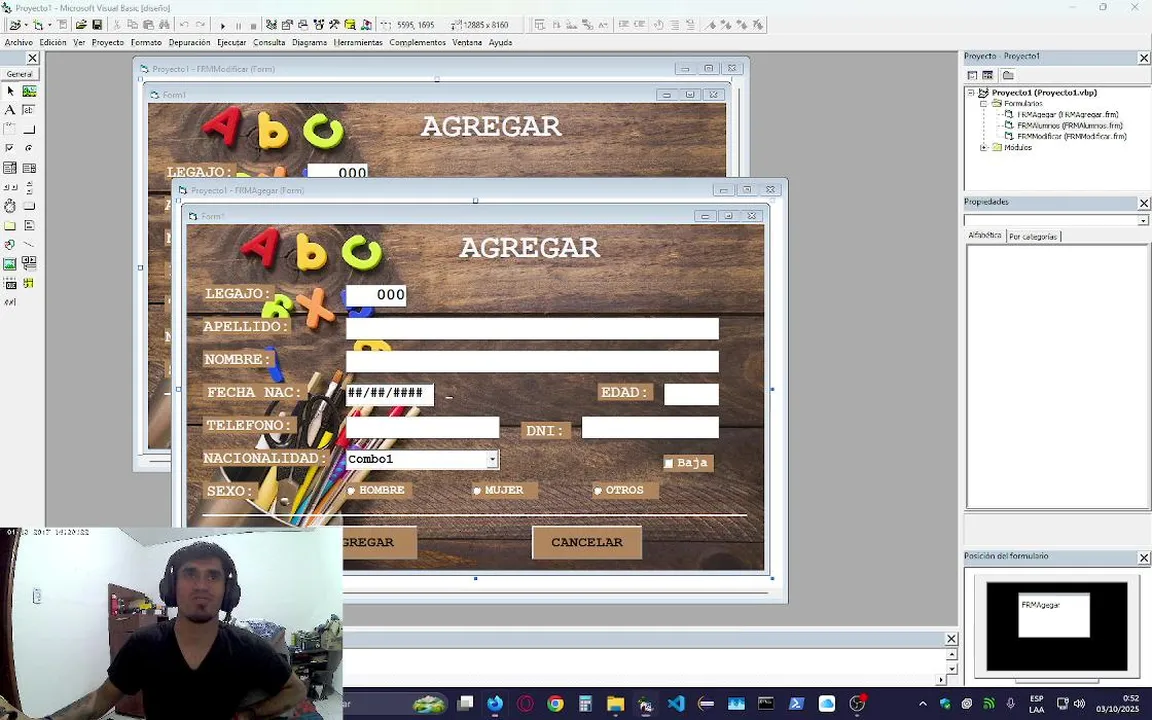This screenshot has height=720, width=1152.
Task: Select the FileListBox control tool
Action: pos(29,225)
